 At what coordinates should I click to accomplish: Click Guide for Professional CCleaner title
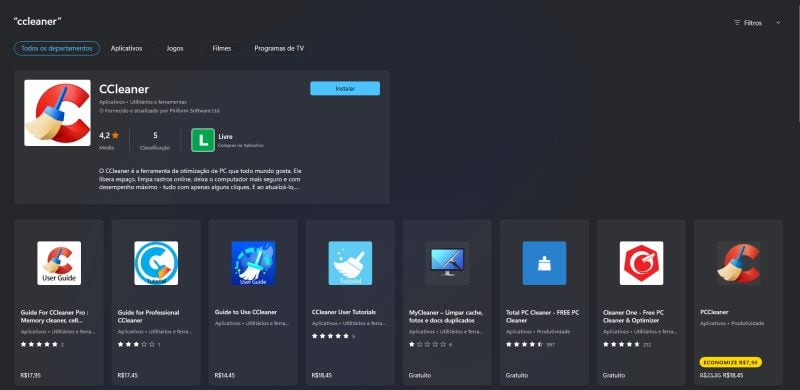tap(148, 316)
